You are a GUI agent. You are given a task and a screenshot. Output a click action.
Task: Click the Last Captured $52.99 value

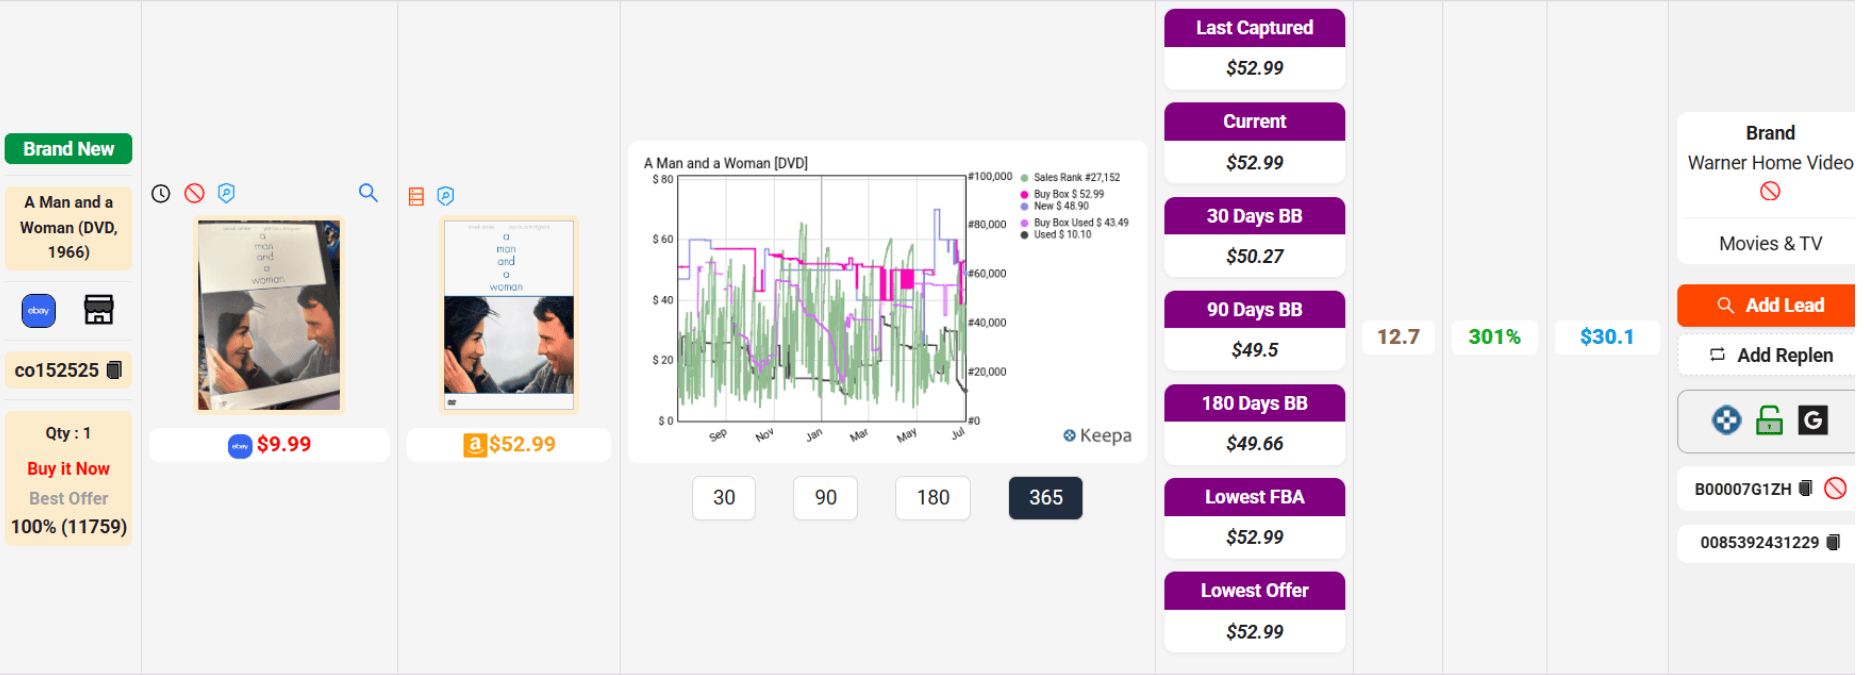point(1255,68)
